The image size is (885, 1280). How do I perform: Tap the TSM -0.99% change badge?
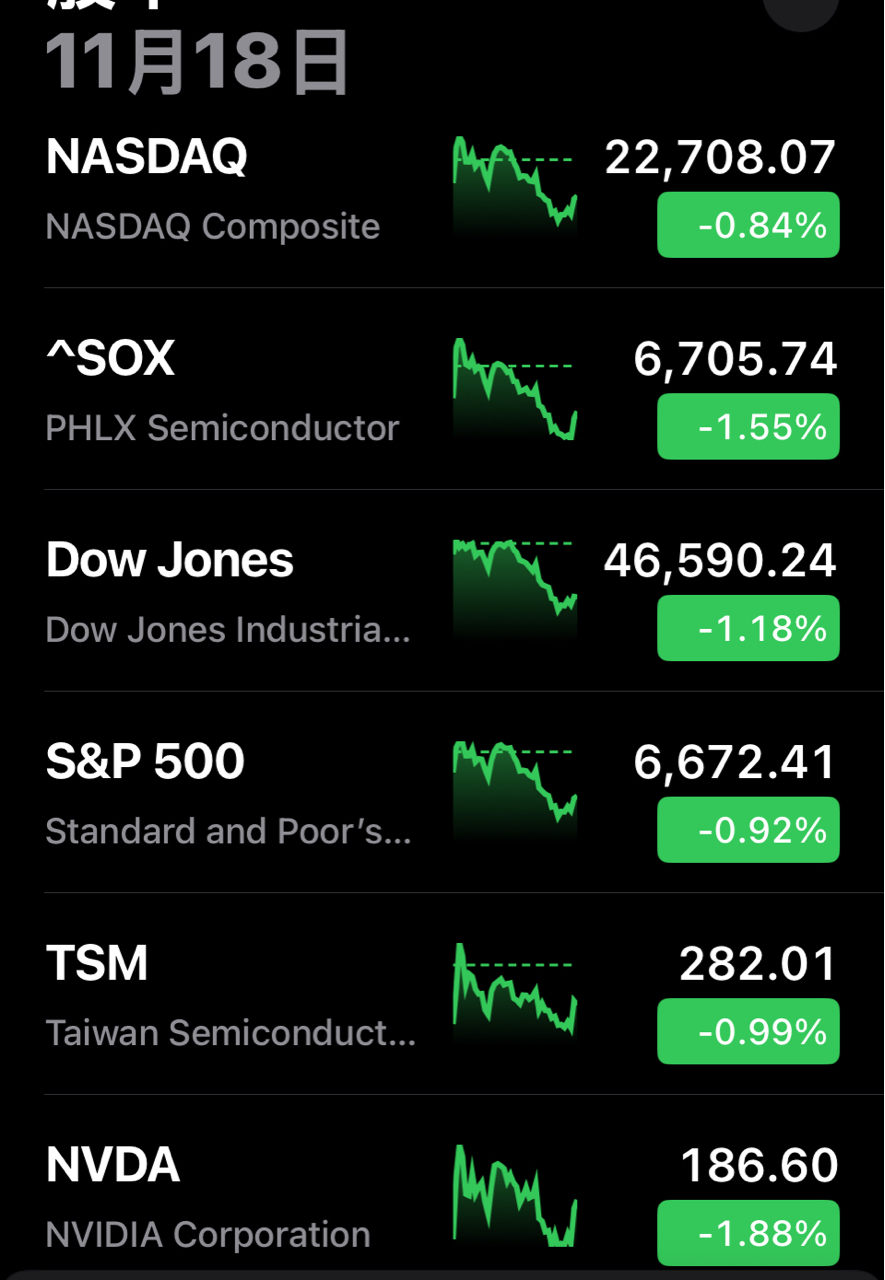pos(748,1032)
